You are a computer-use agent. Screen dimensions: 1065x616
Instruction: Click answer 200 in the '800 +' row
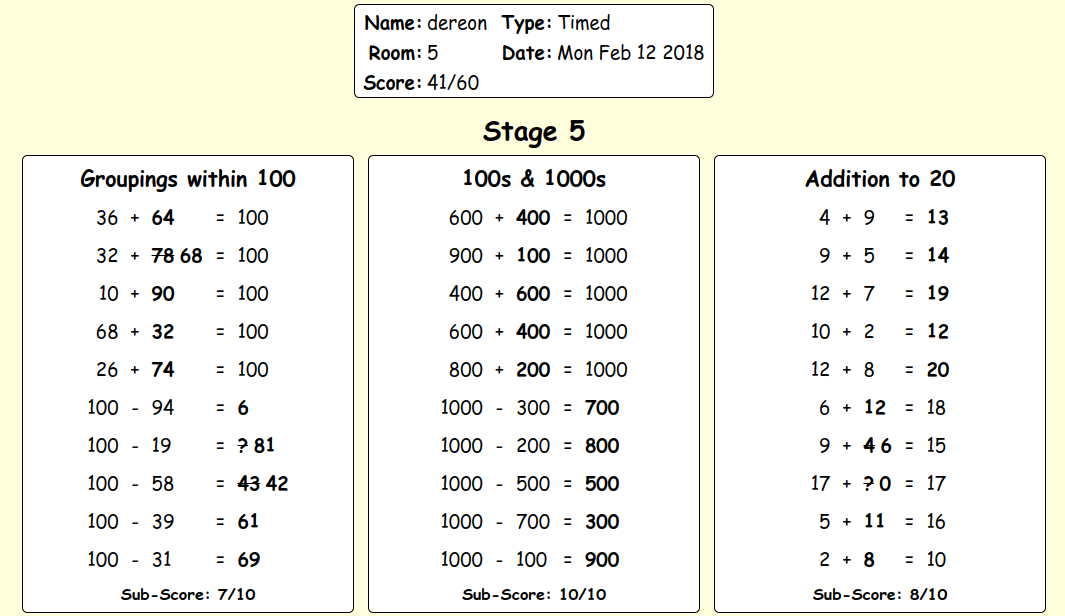click(533, 370)
